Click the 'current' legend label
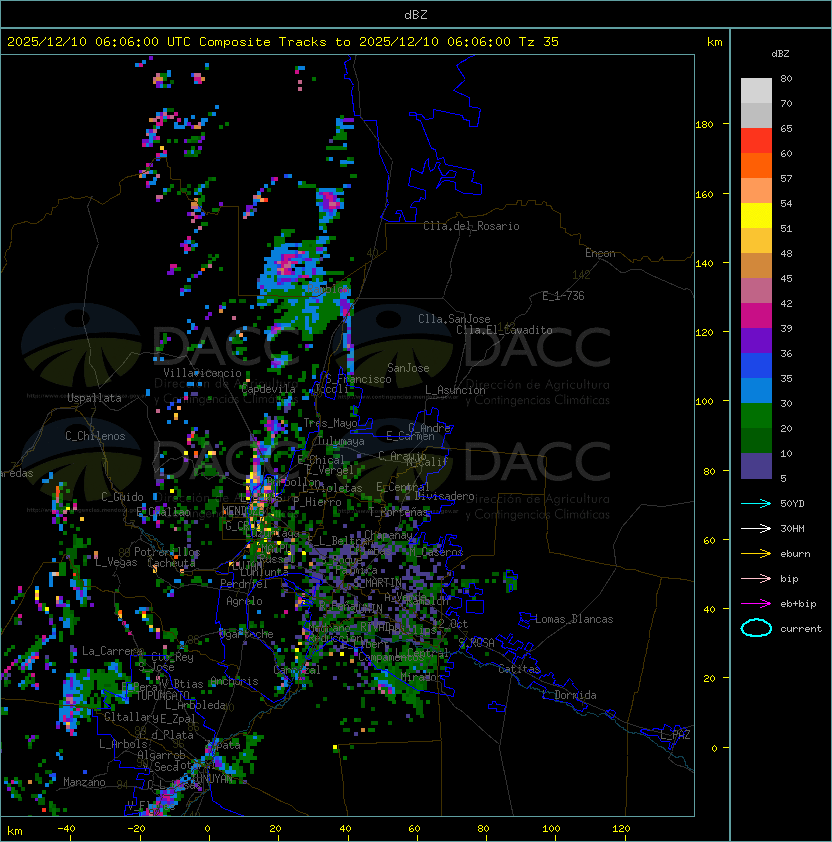The height and width of the screenshot is (842, 832). (x=801, y=629)
